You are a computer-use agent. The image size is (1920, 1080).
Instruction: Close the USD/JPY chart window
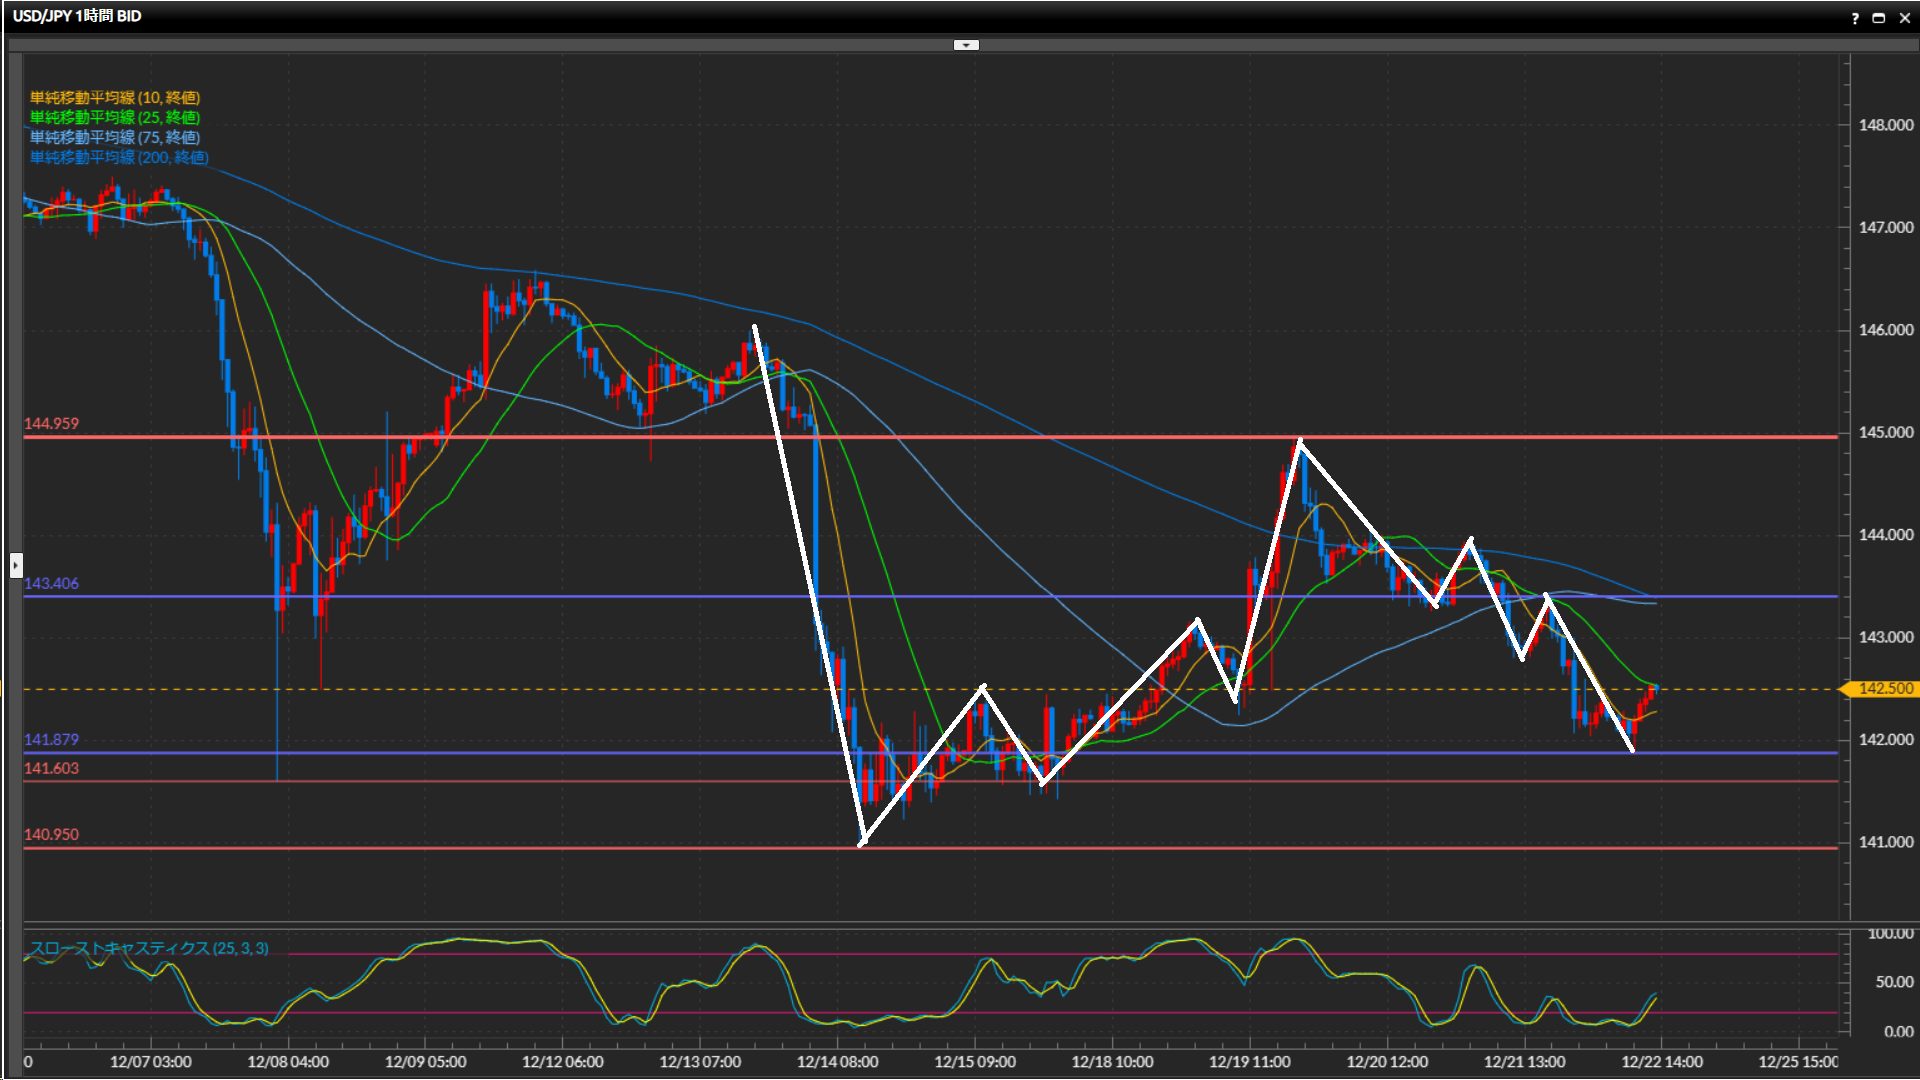(x=1904, y=18)
